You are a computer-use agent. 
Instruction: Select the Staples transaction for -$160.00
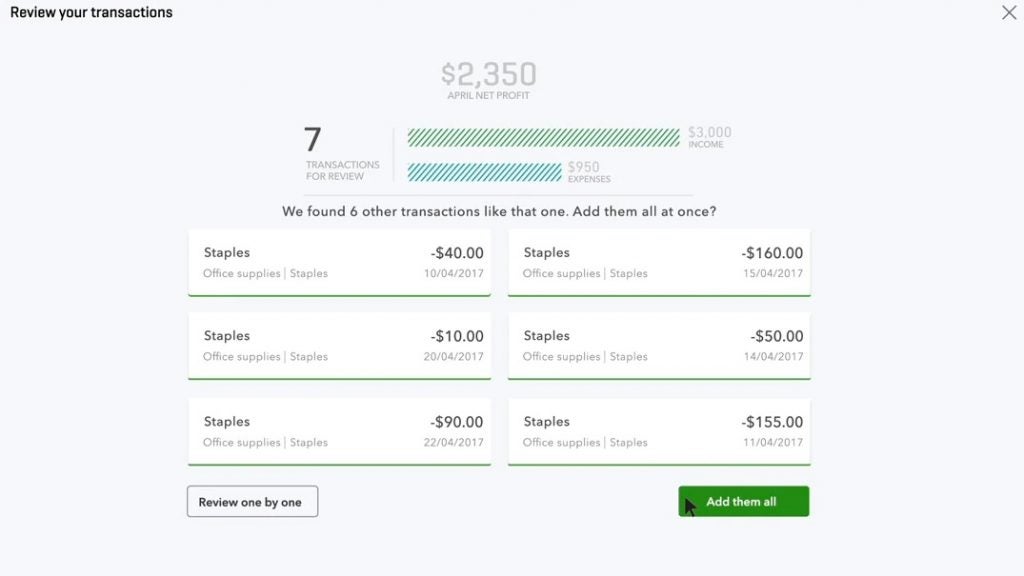click(660, 261)
